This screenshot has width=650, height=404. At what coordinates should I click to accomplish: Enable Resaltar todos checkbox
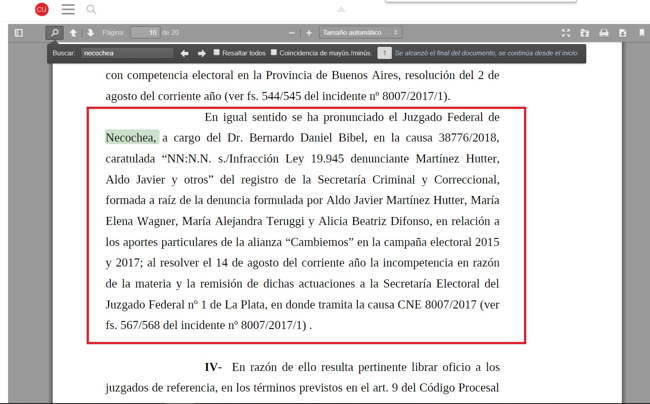click(216, 53)
